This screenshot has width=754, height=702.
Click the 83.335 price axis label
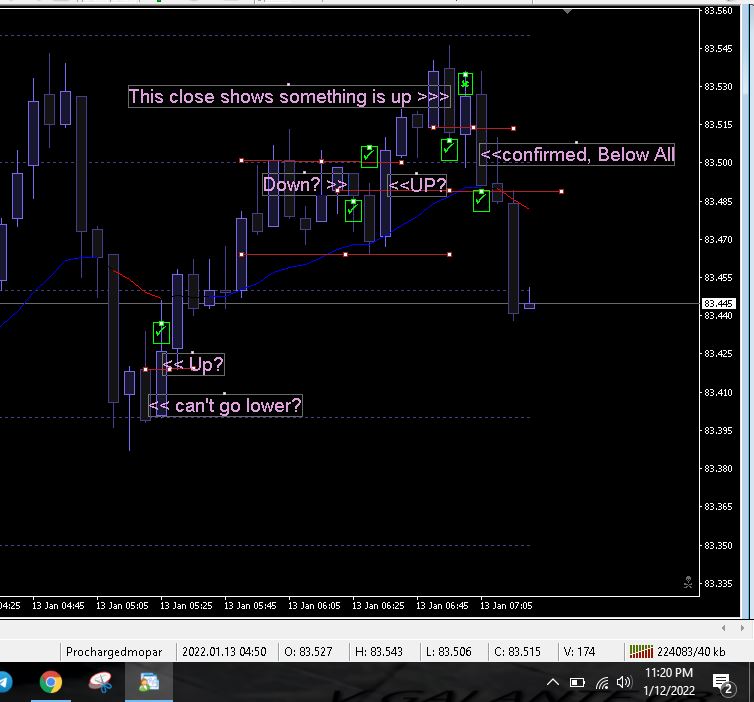[718, 583]
